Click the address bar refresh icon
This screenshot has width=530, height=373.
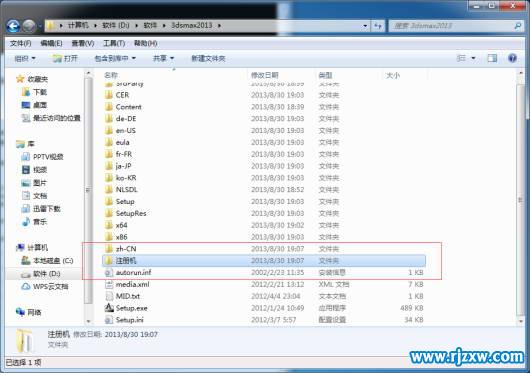[x=378, y=26]
